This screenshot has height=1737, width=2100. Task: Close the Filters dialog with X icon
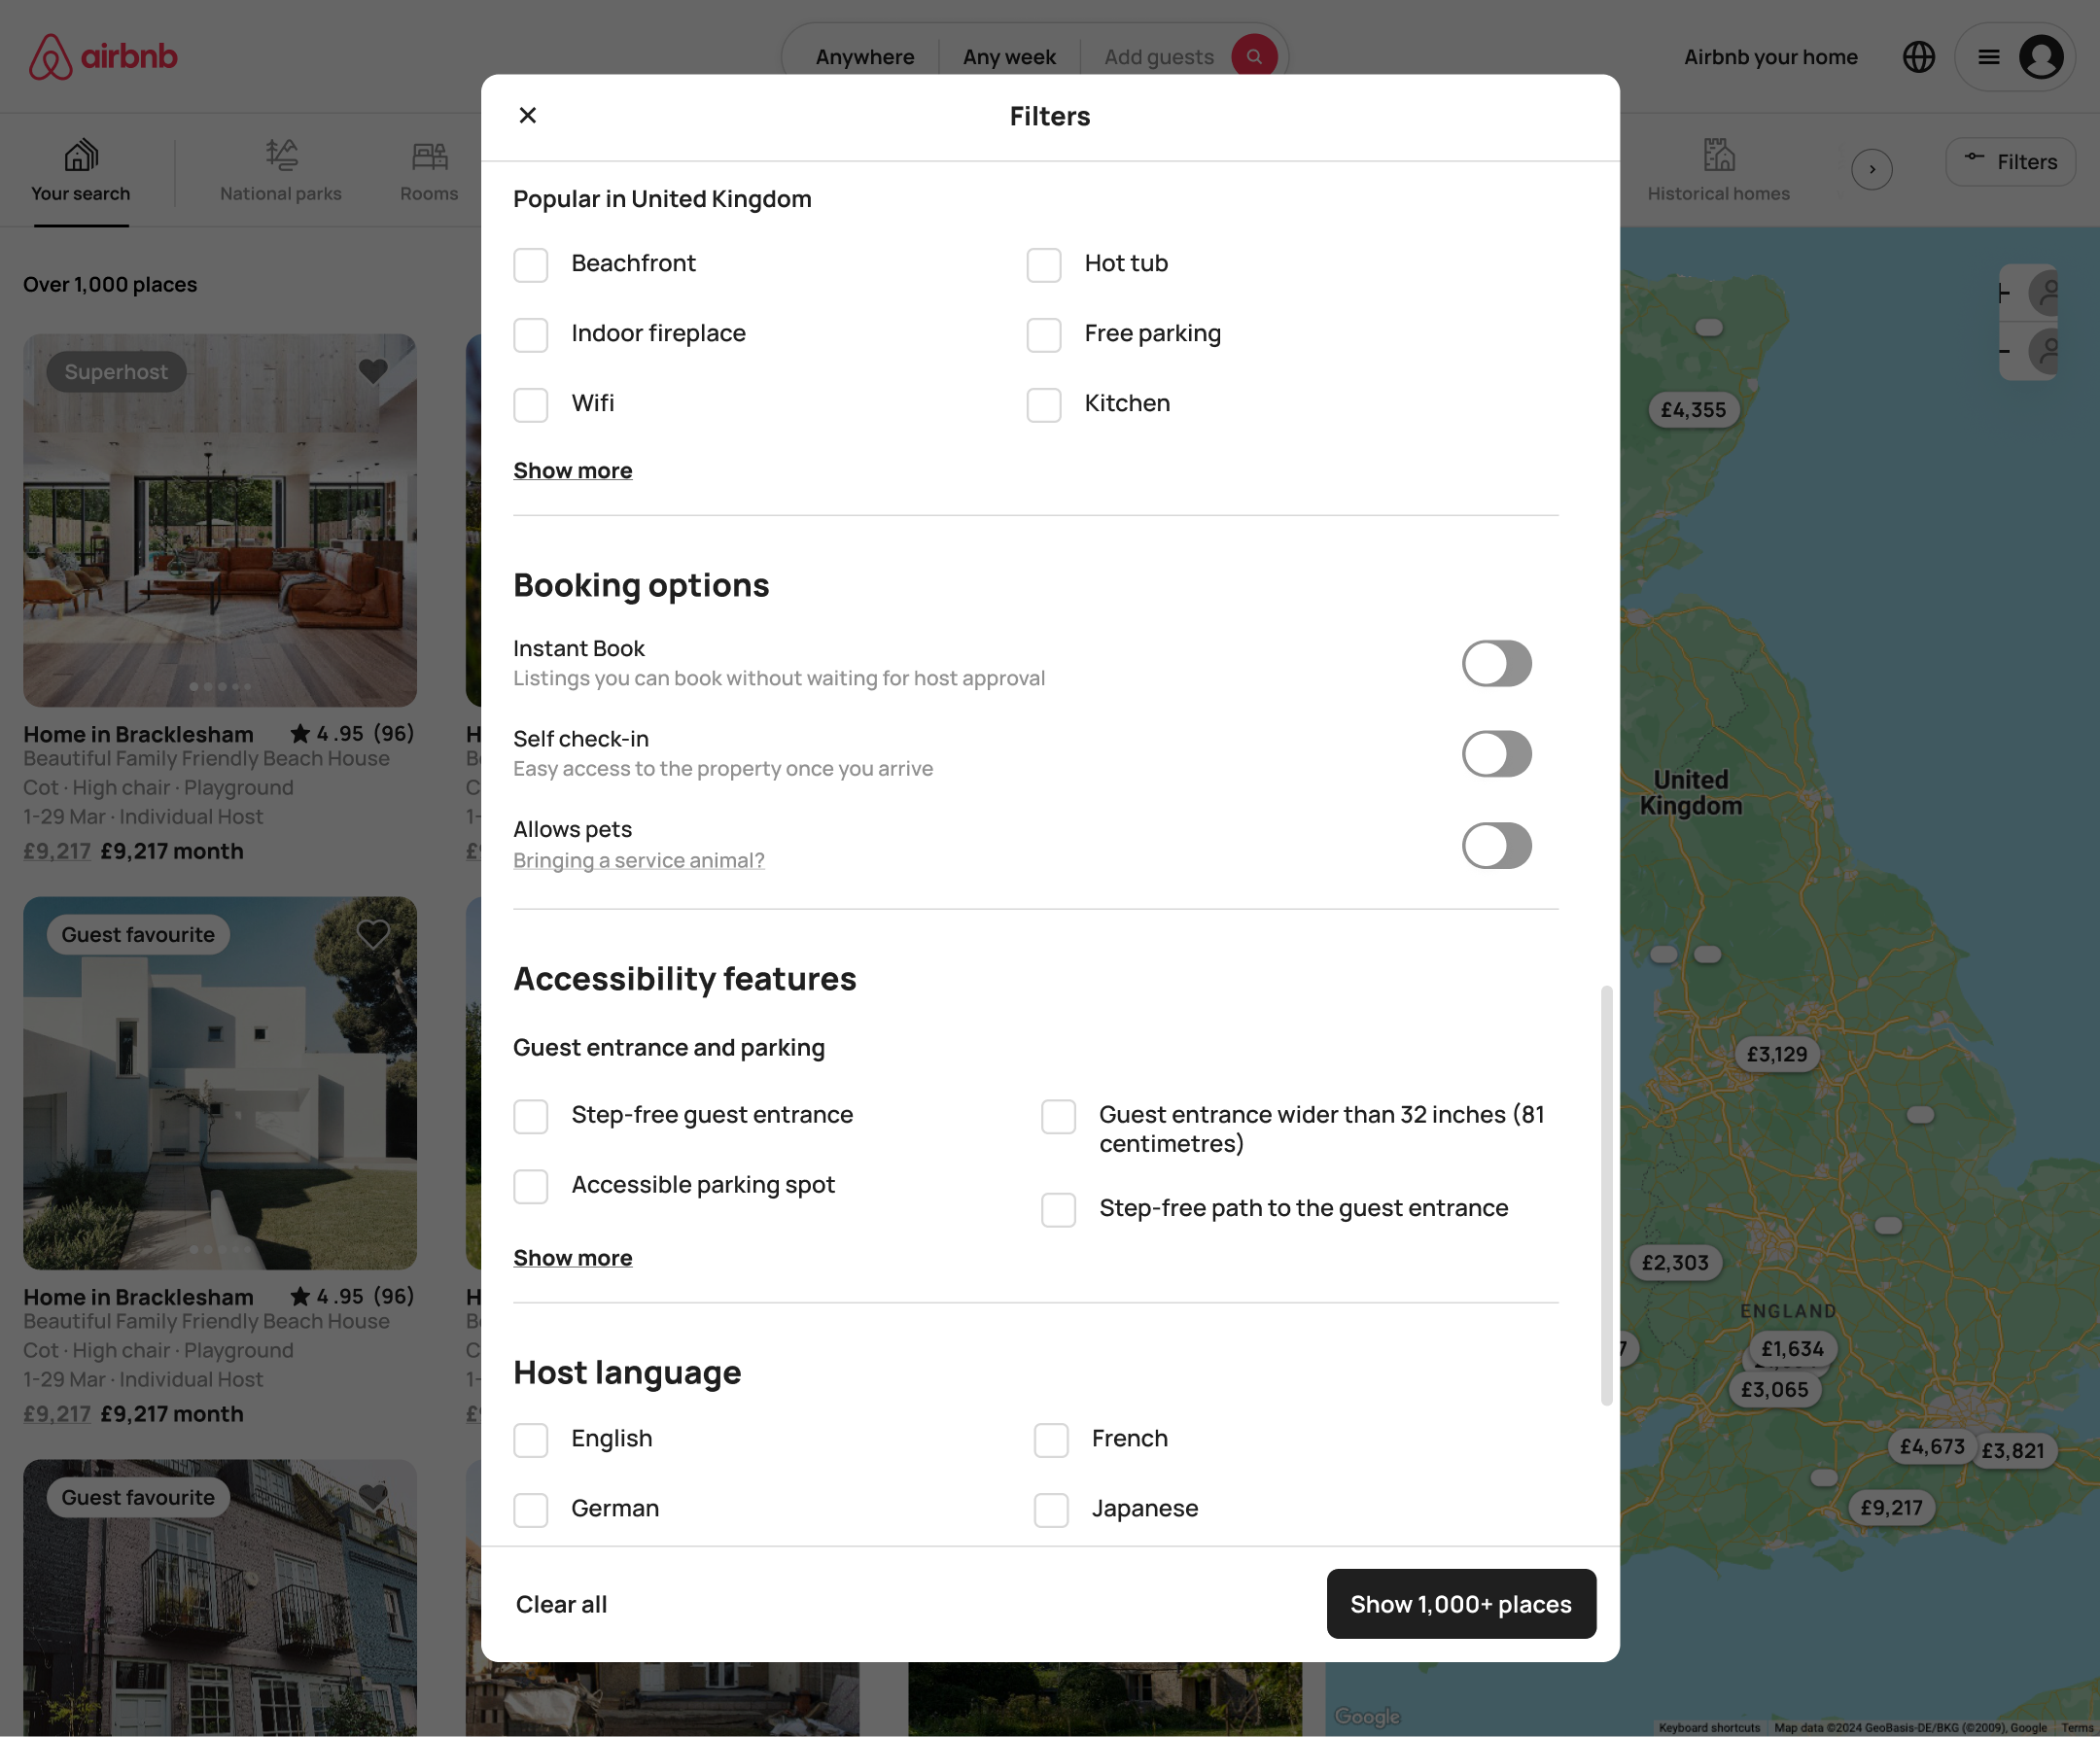tap(528, 116)
